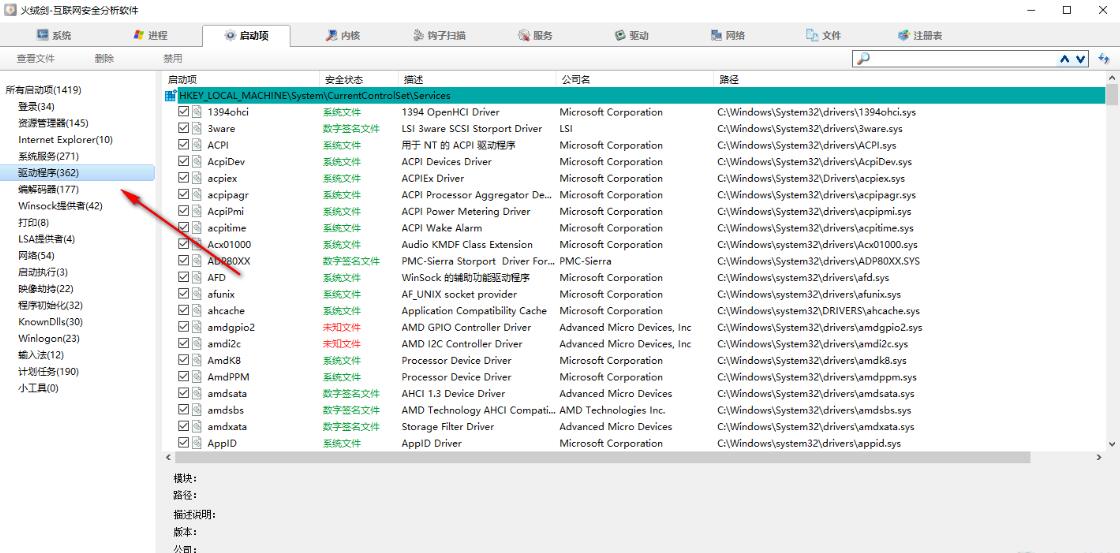The width and height of the screenshot is (1120, 553).
Task: Open the 注册表 tab
Action: click(920, 35)
